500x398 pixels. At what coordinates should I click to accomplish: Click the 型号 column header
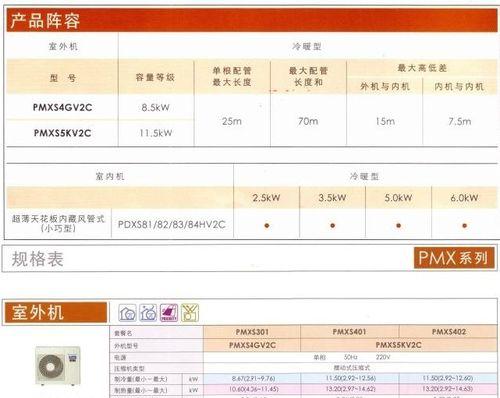pos(63,78)
